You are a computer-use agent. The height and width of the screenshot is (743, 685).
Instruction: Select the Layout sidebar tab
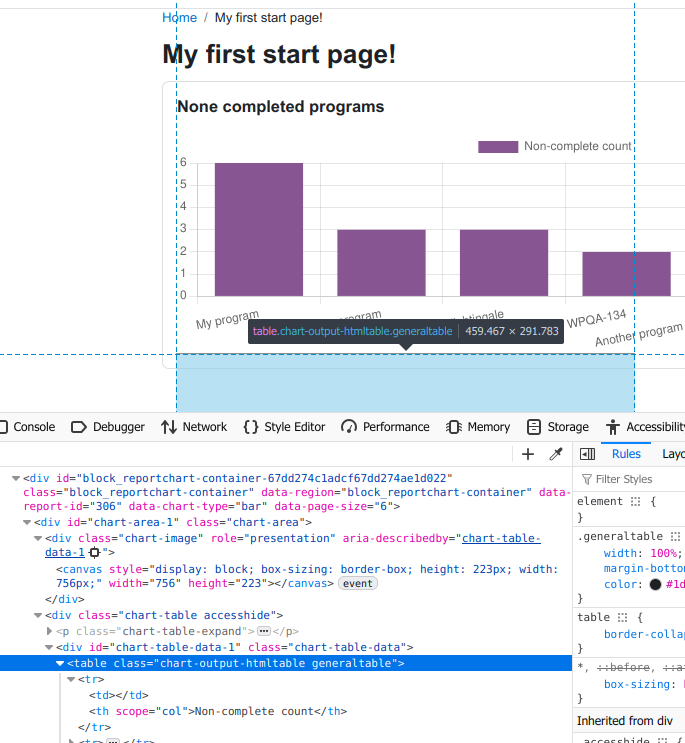point(673,454)
